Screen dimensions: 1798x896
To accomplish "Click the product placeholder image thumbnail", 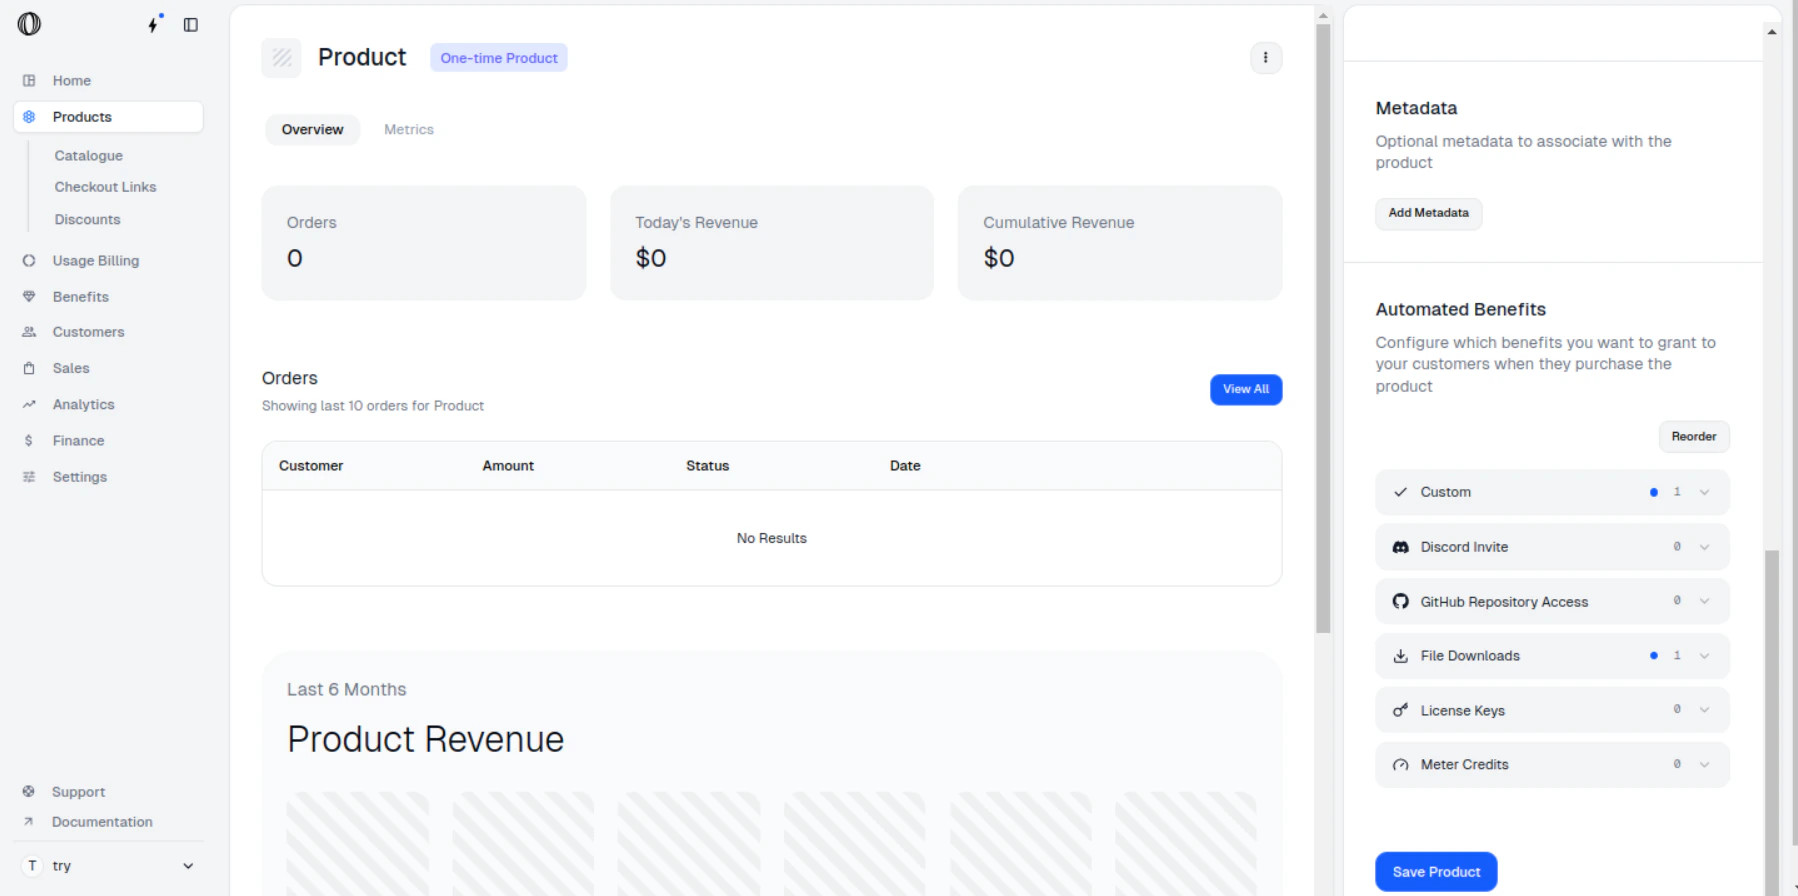I will pyautogui.click(x=282, y=58).
